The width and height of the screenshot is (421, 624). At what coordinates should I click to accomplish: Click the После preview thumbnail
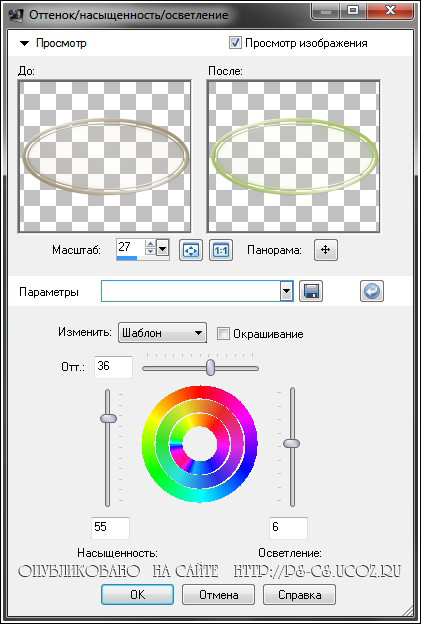point(293,156)
